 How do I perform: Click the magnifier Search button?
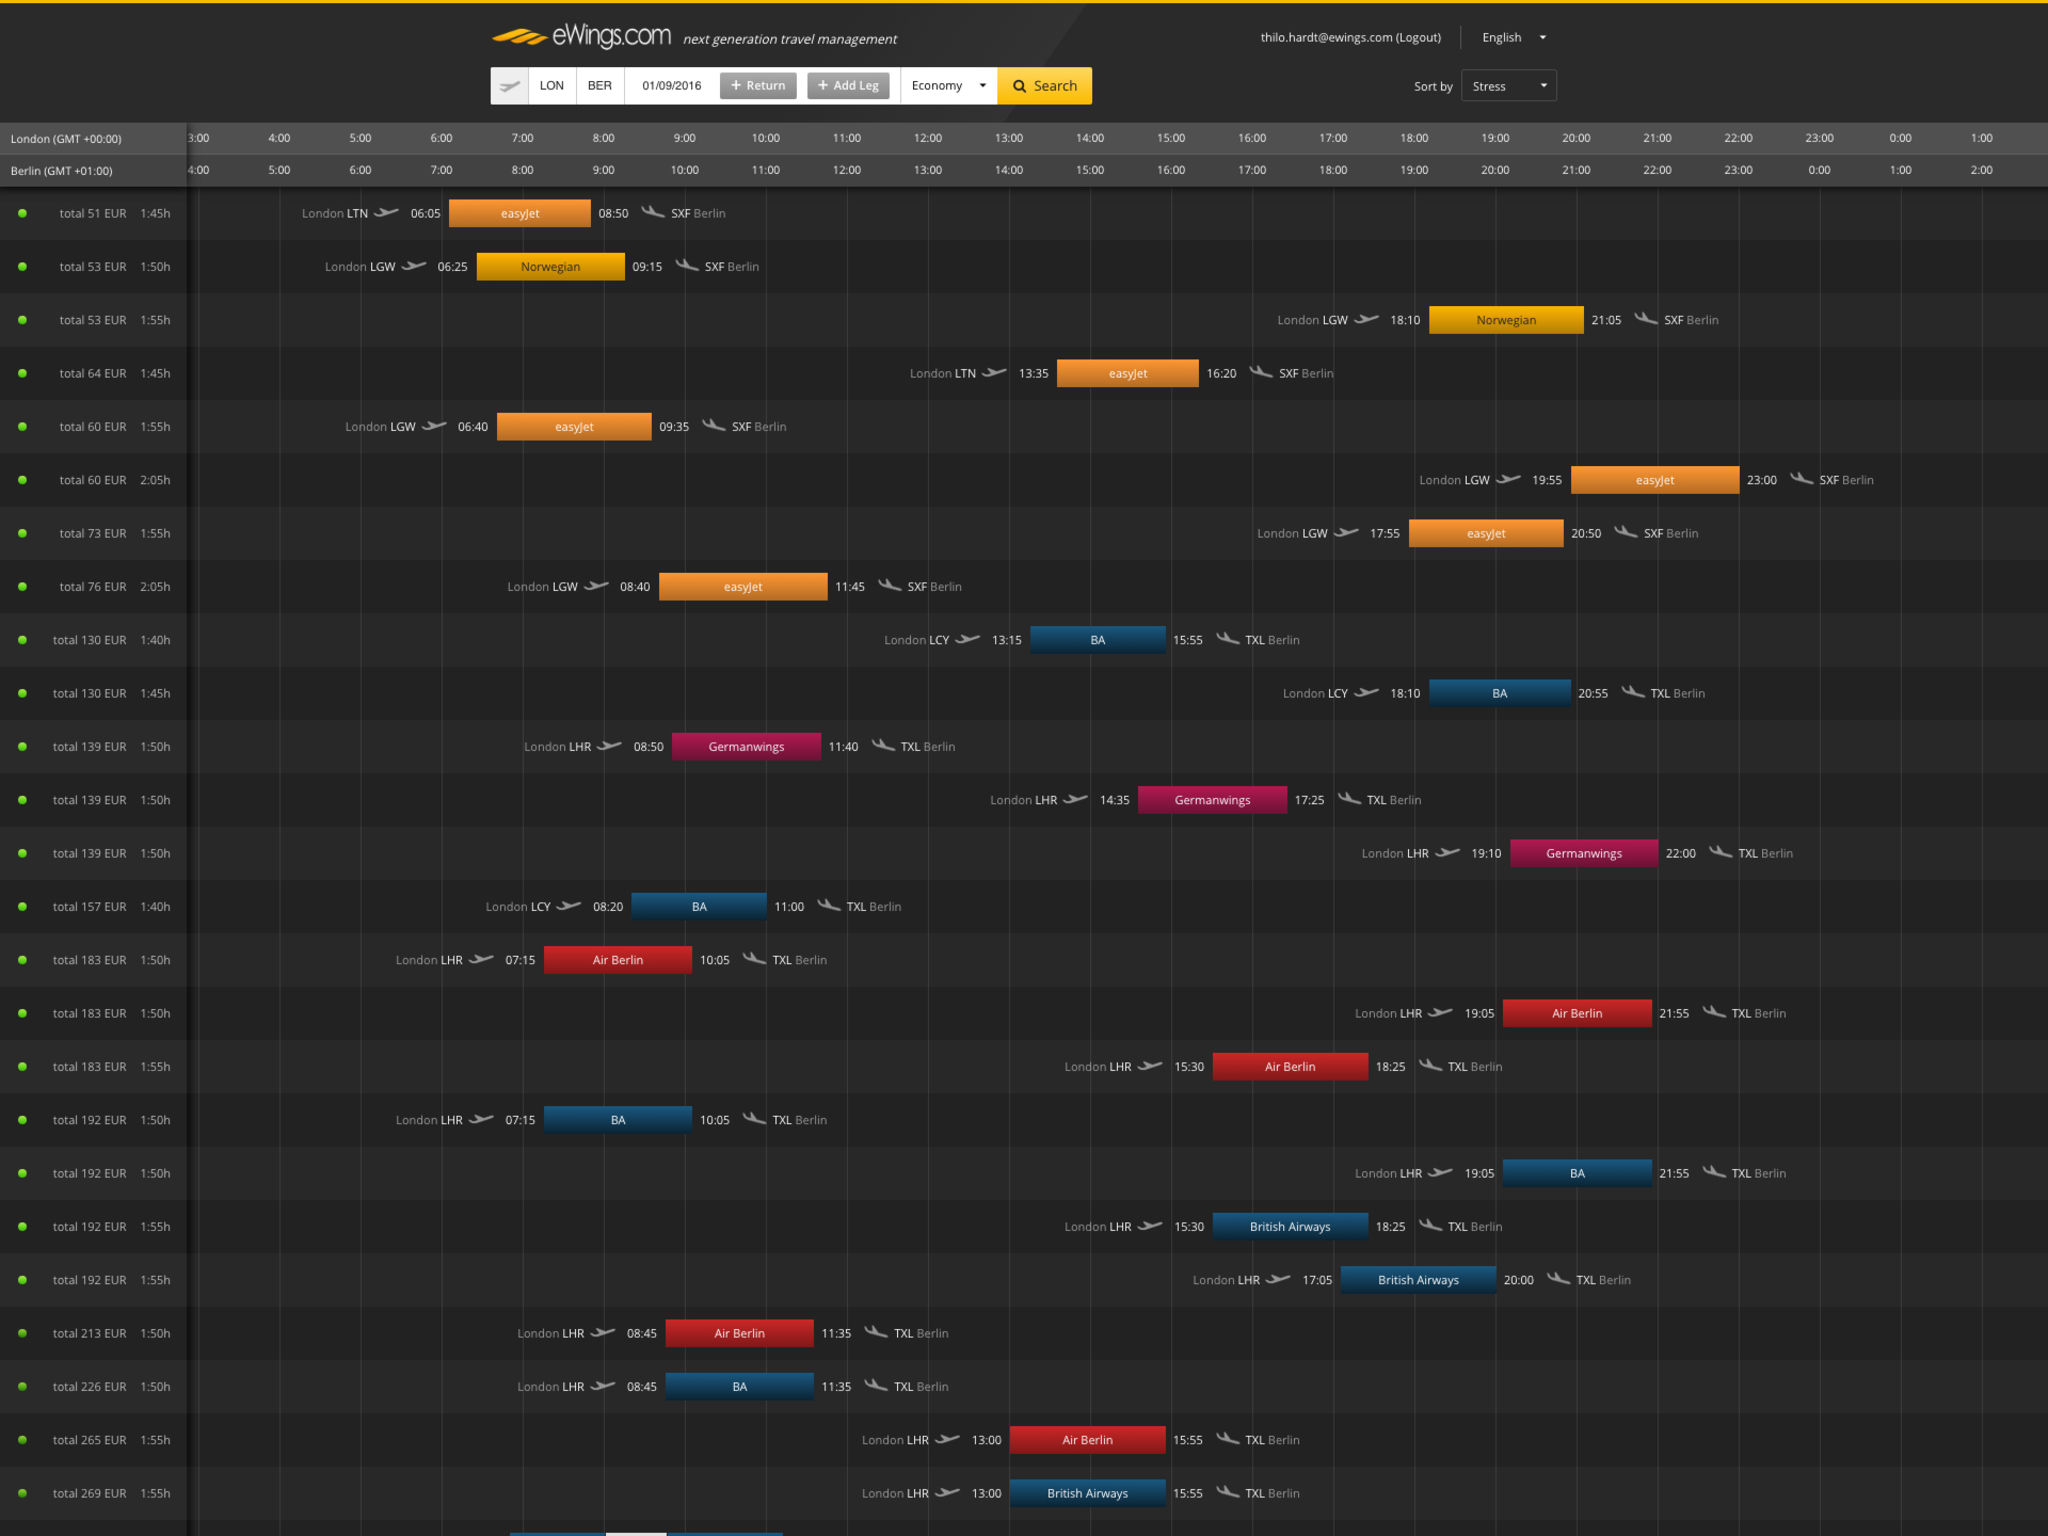click(x=1044, y=86)
